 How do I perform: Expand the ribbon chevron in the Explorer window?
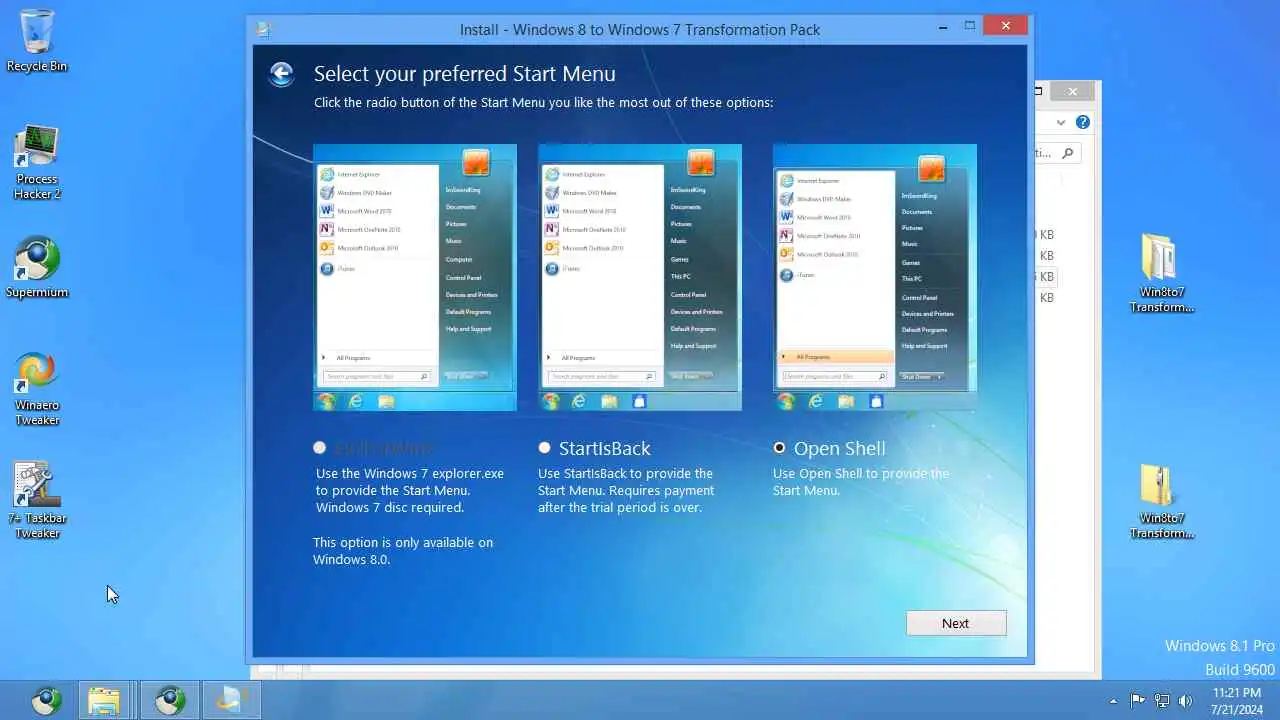click(1061, 122)
